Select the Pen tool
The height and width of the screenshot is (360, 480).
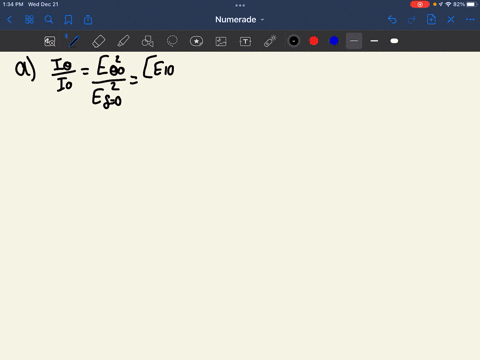[x=74, y=41]
